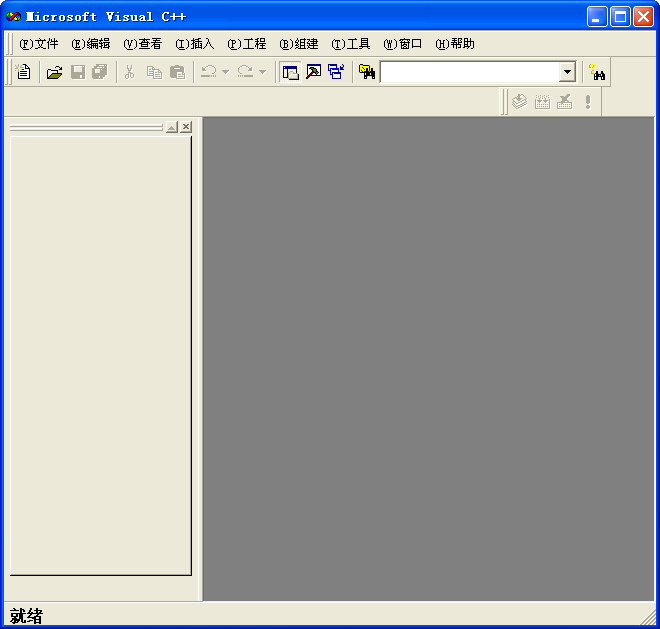Expand the Find combo box dropdown arrow

567,72
